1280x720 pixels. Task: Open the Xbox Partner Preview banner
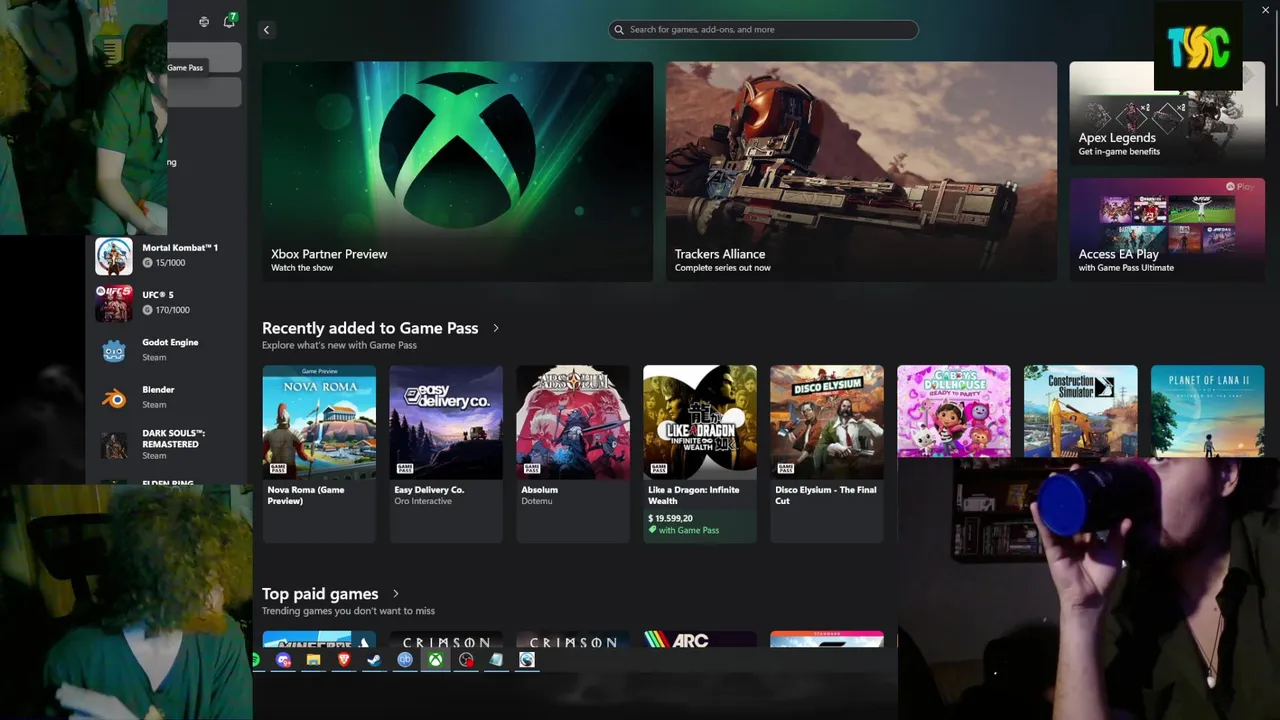point(457,171)
